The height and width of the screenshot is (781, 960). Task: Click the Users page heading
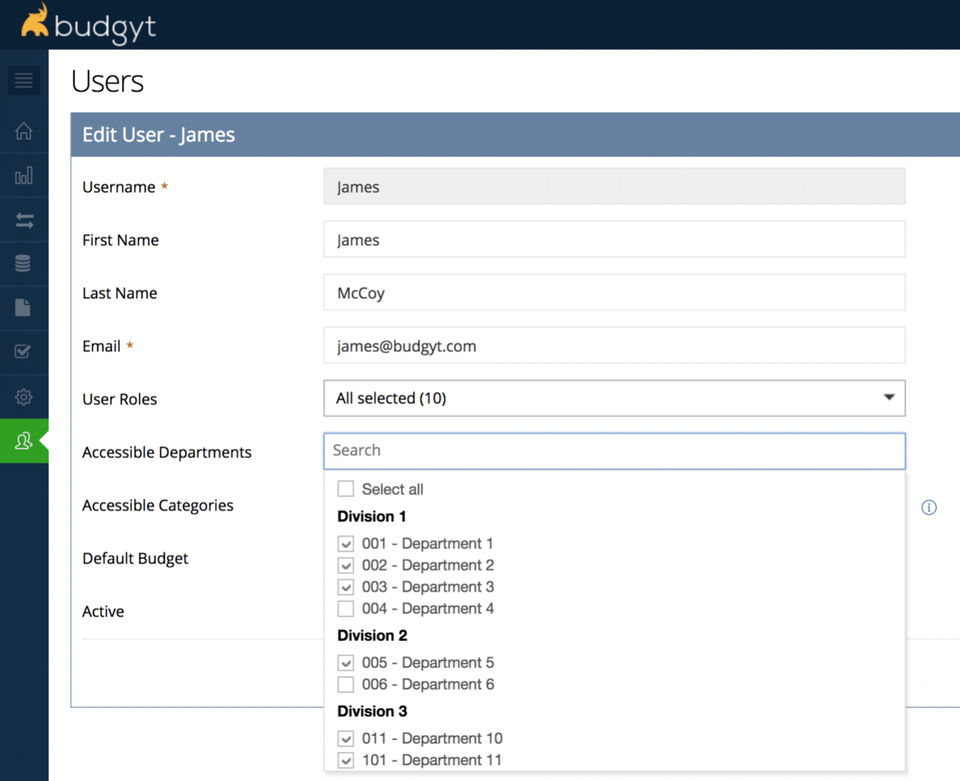tap(107, 81)
